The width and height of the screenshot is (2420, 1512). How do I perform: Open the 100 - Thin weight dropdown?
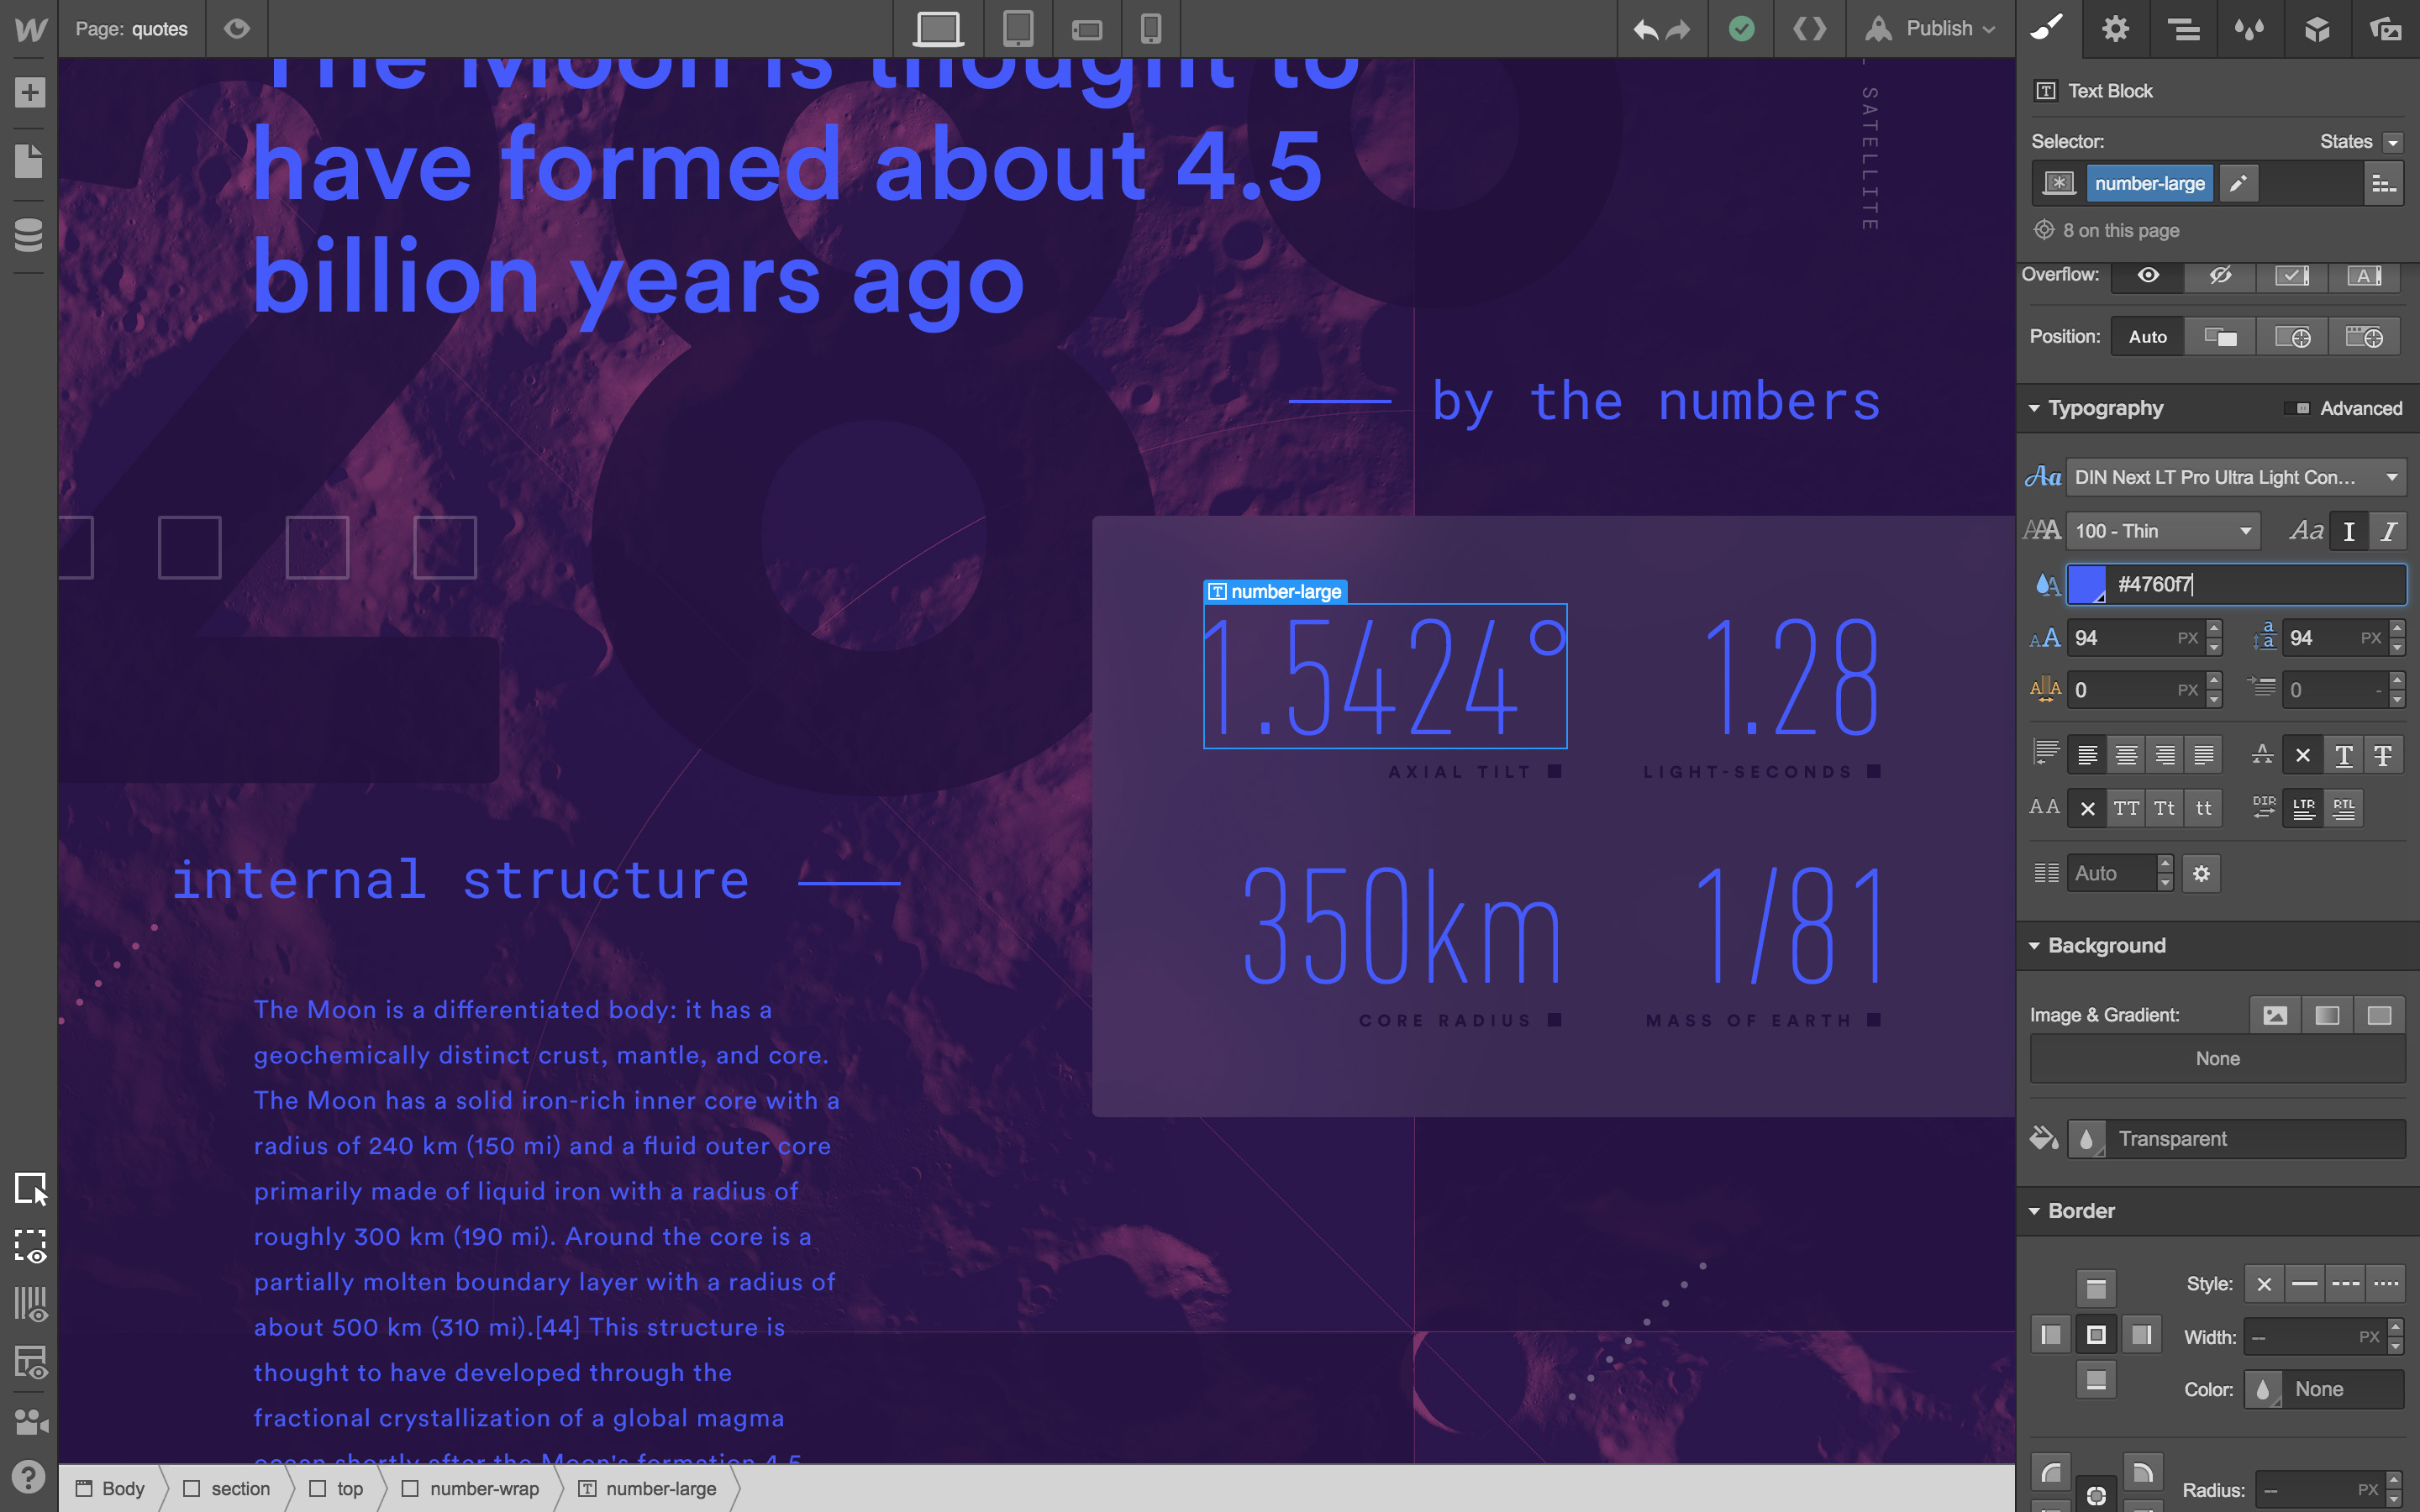tap(2162, 531)
